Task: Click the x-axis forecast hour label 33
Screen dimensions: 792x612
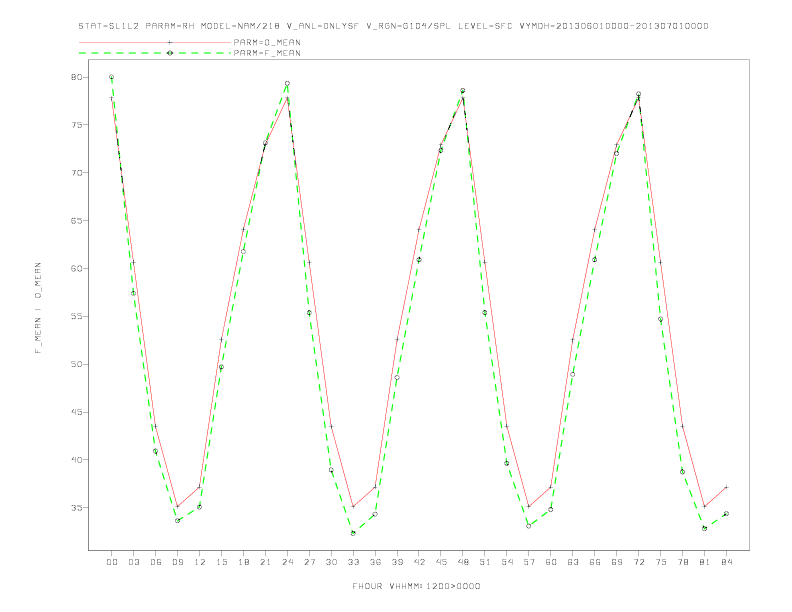Action: (353, 562)
